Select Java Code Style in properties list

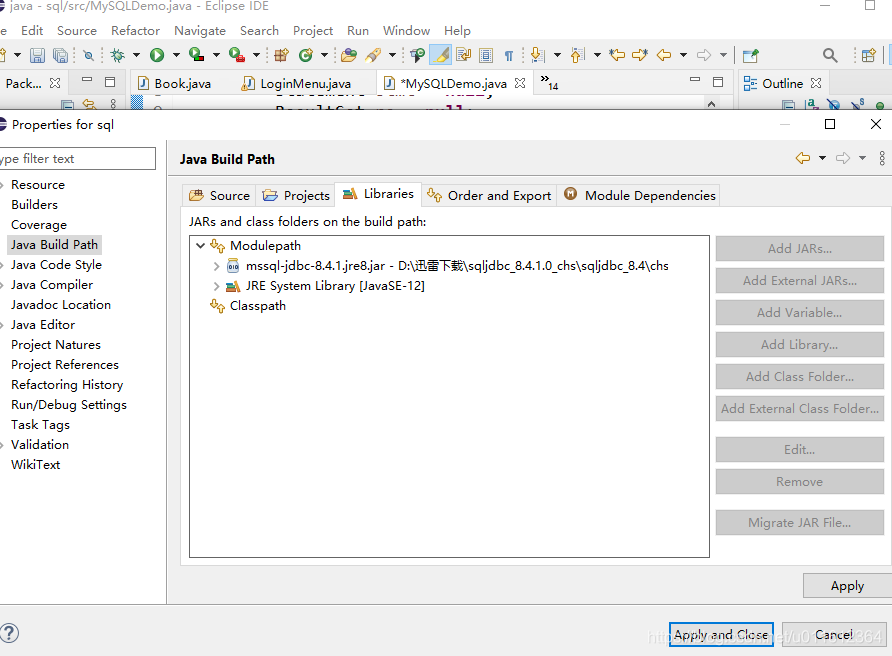pyautogui.click(x=56, y=265)
